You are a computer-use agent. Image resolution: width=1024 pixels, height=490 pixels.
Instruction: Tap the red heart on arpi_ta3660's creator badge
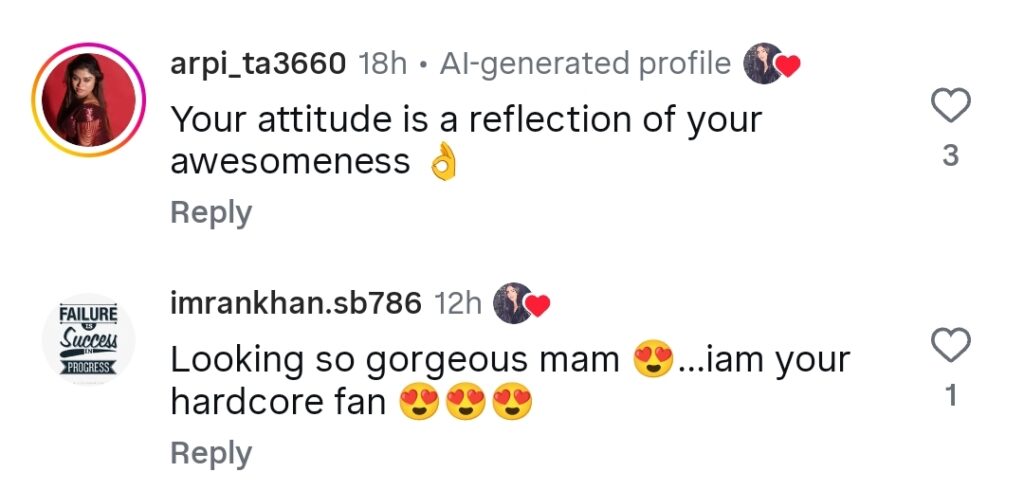pyautogui.click(x=788, y=66)
